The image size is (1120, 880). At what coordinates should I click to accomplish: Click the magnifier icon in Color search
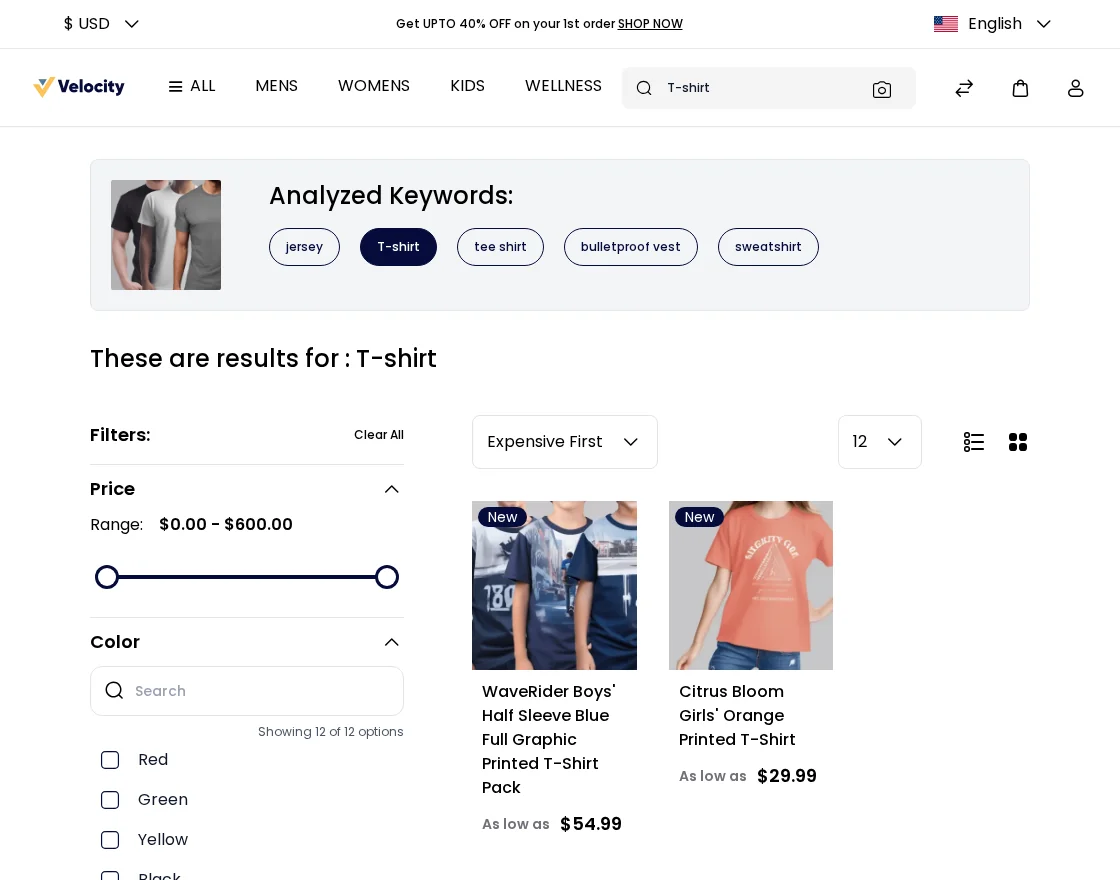(x=114, y=690)
